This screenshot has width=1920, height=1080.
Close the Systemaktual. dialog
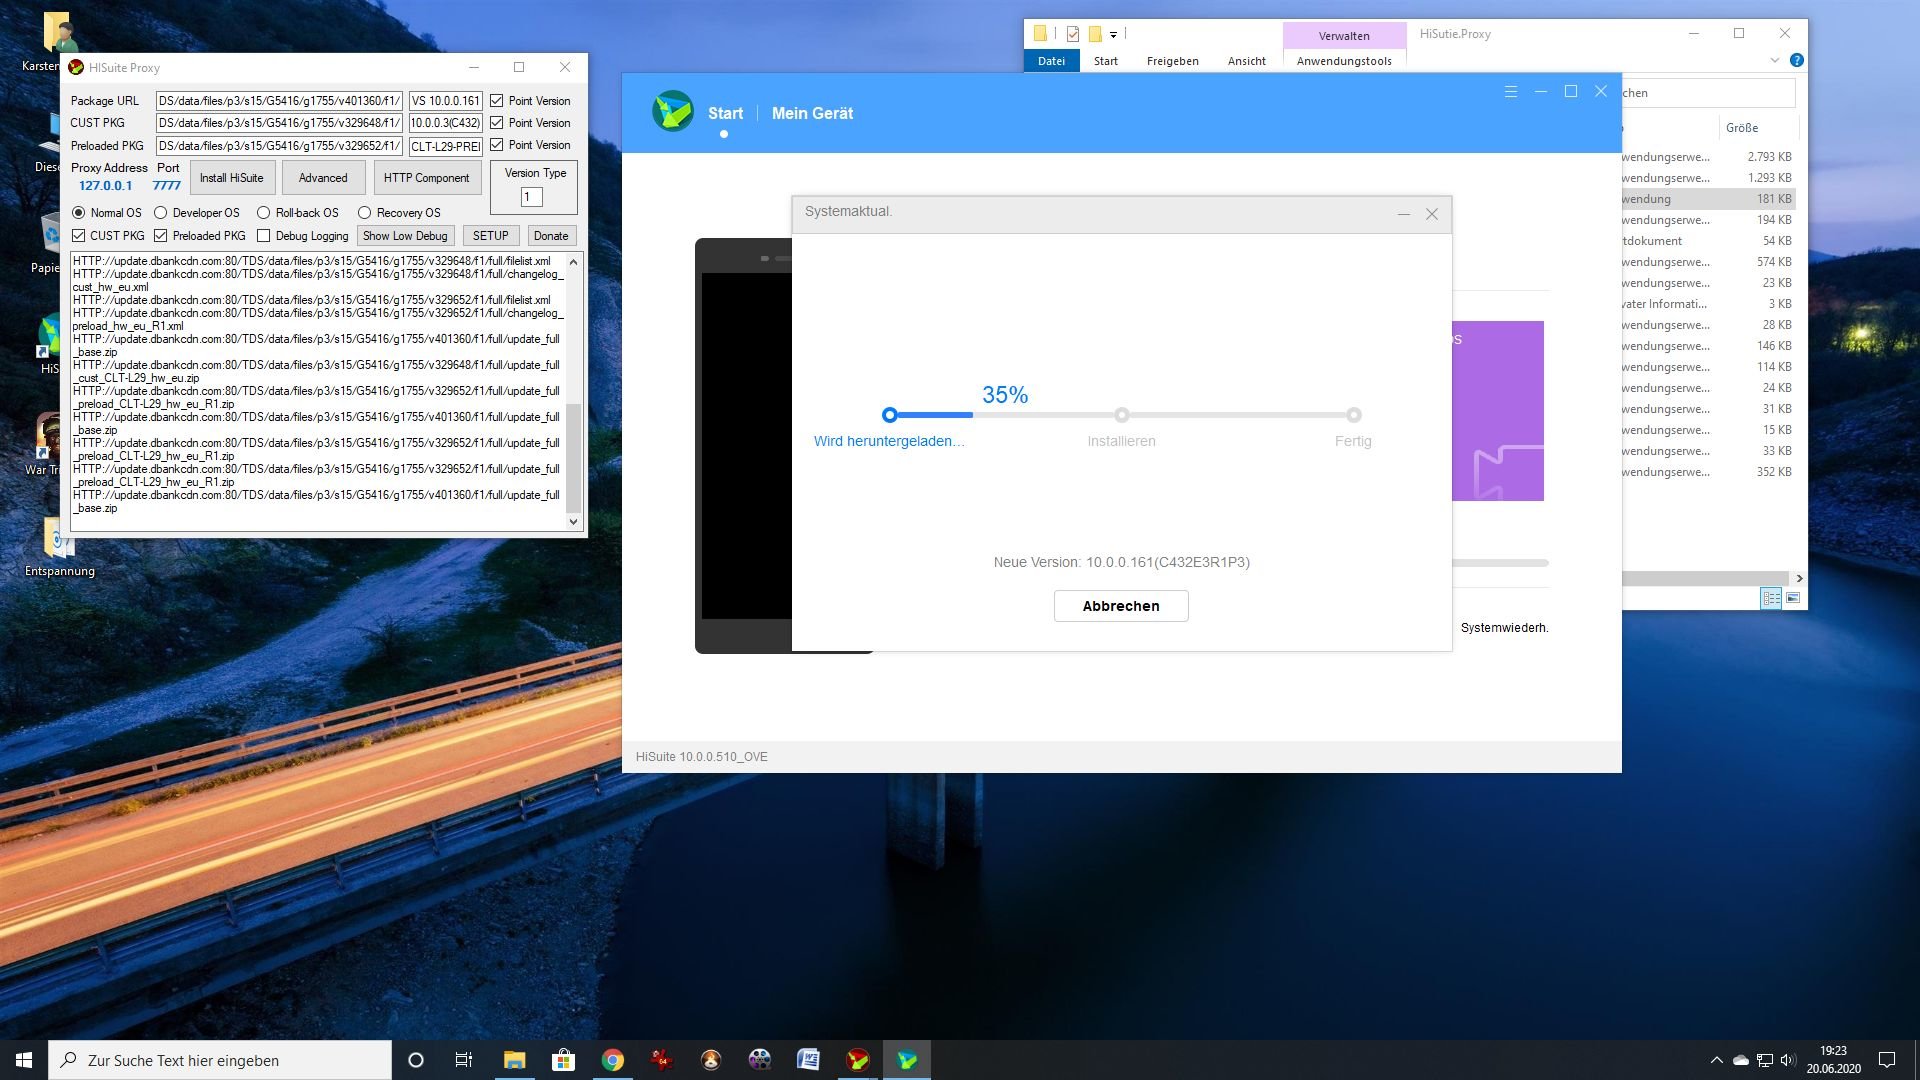(1432, 214)
